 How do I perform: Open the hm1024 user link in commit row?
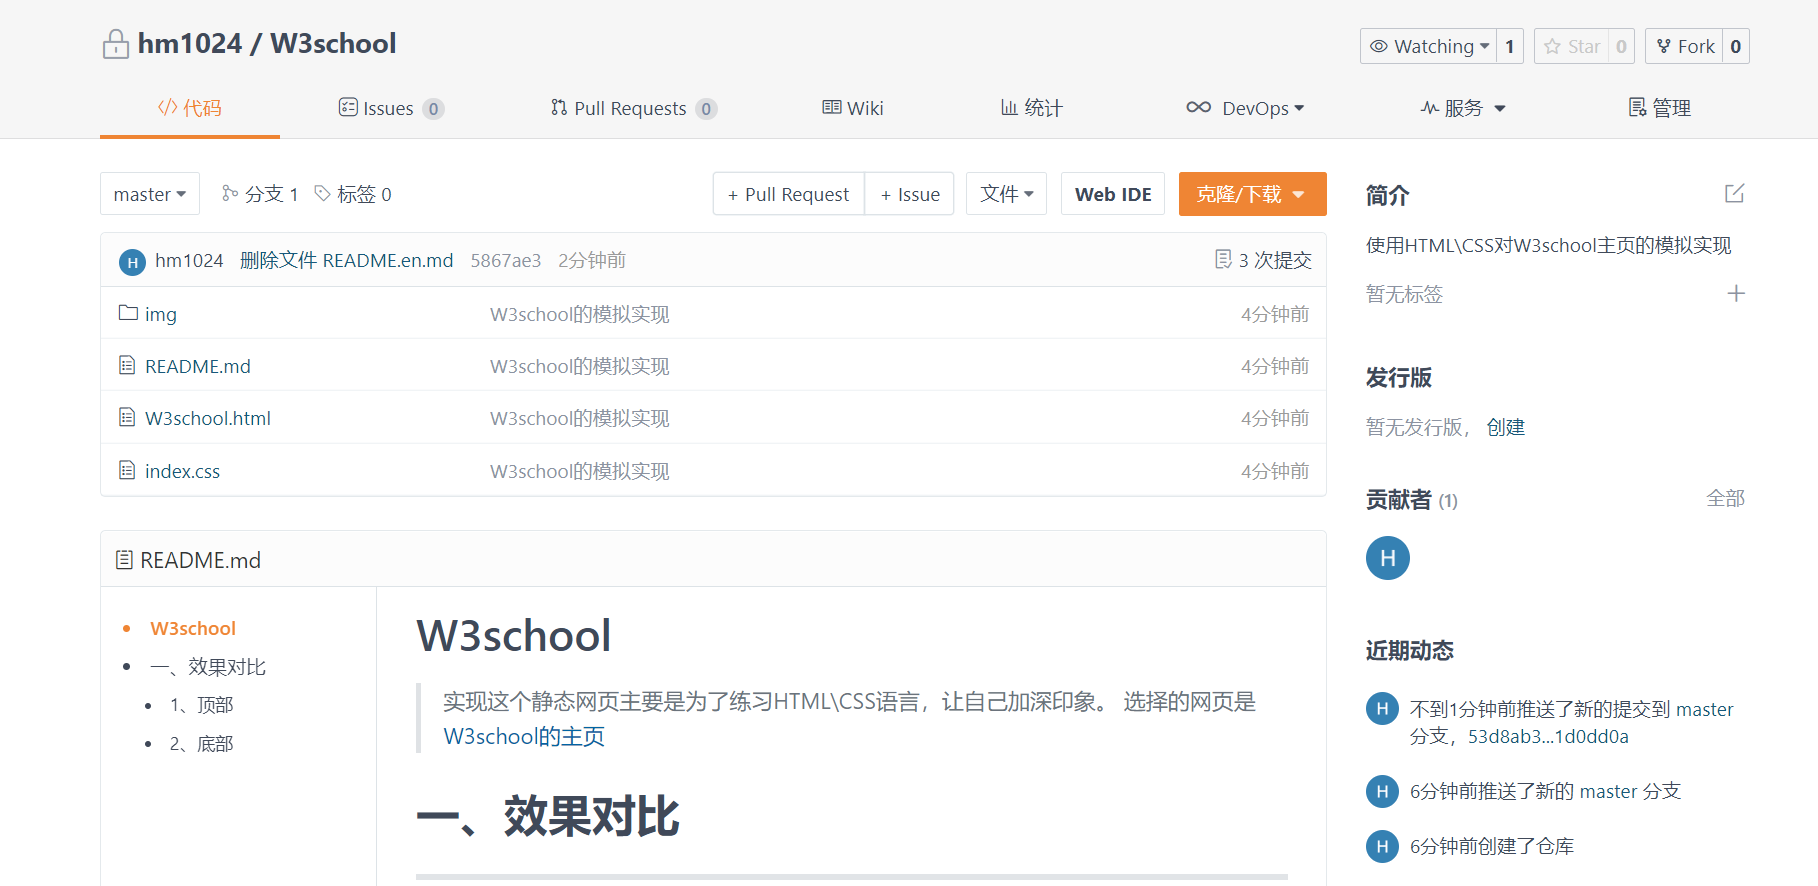(x=189, y=261)
